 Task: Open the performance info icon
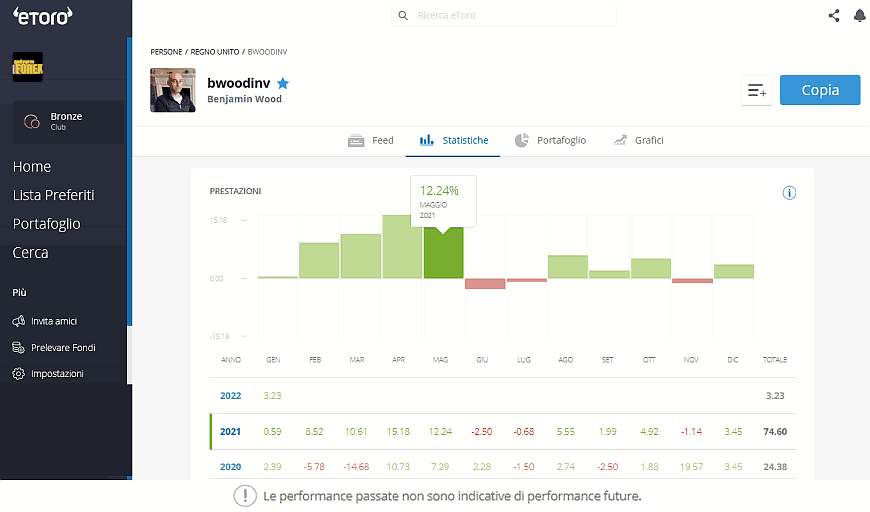[x=789, y=192]
